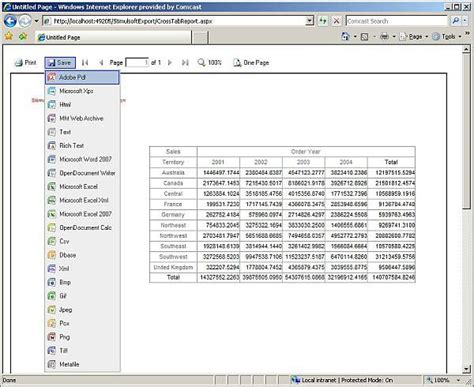Screen dimensions: 474x387
Task: Export report as Rich Text
Action: [82, 146]
